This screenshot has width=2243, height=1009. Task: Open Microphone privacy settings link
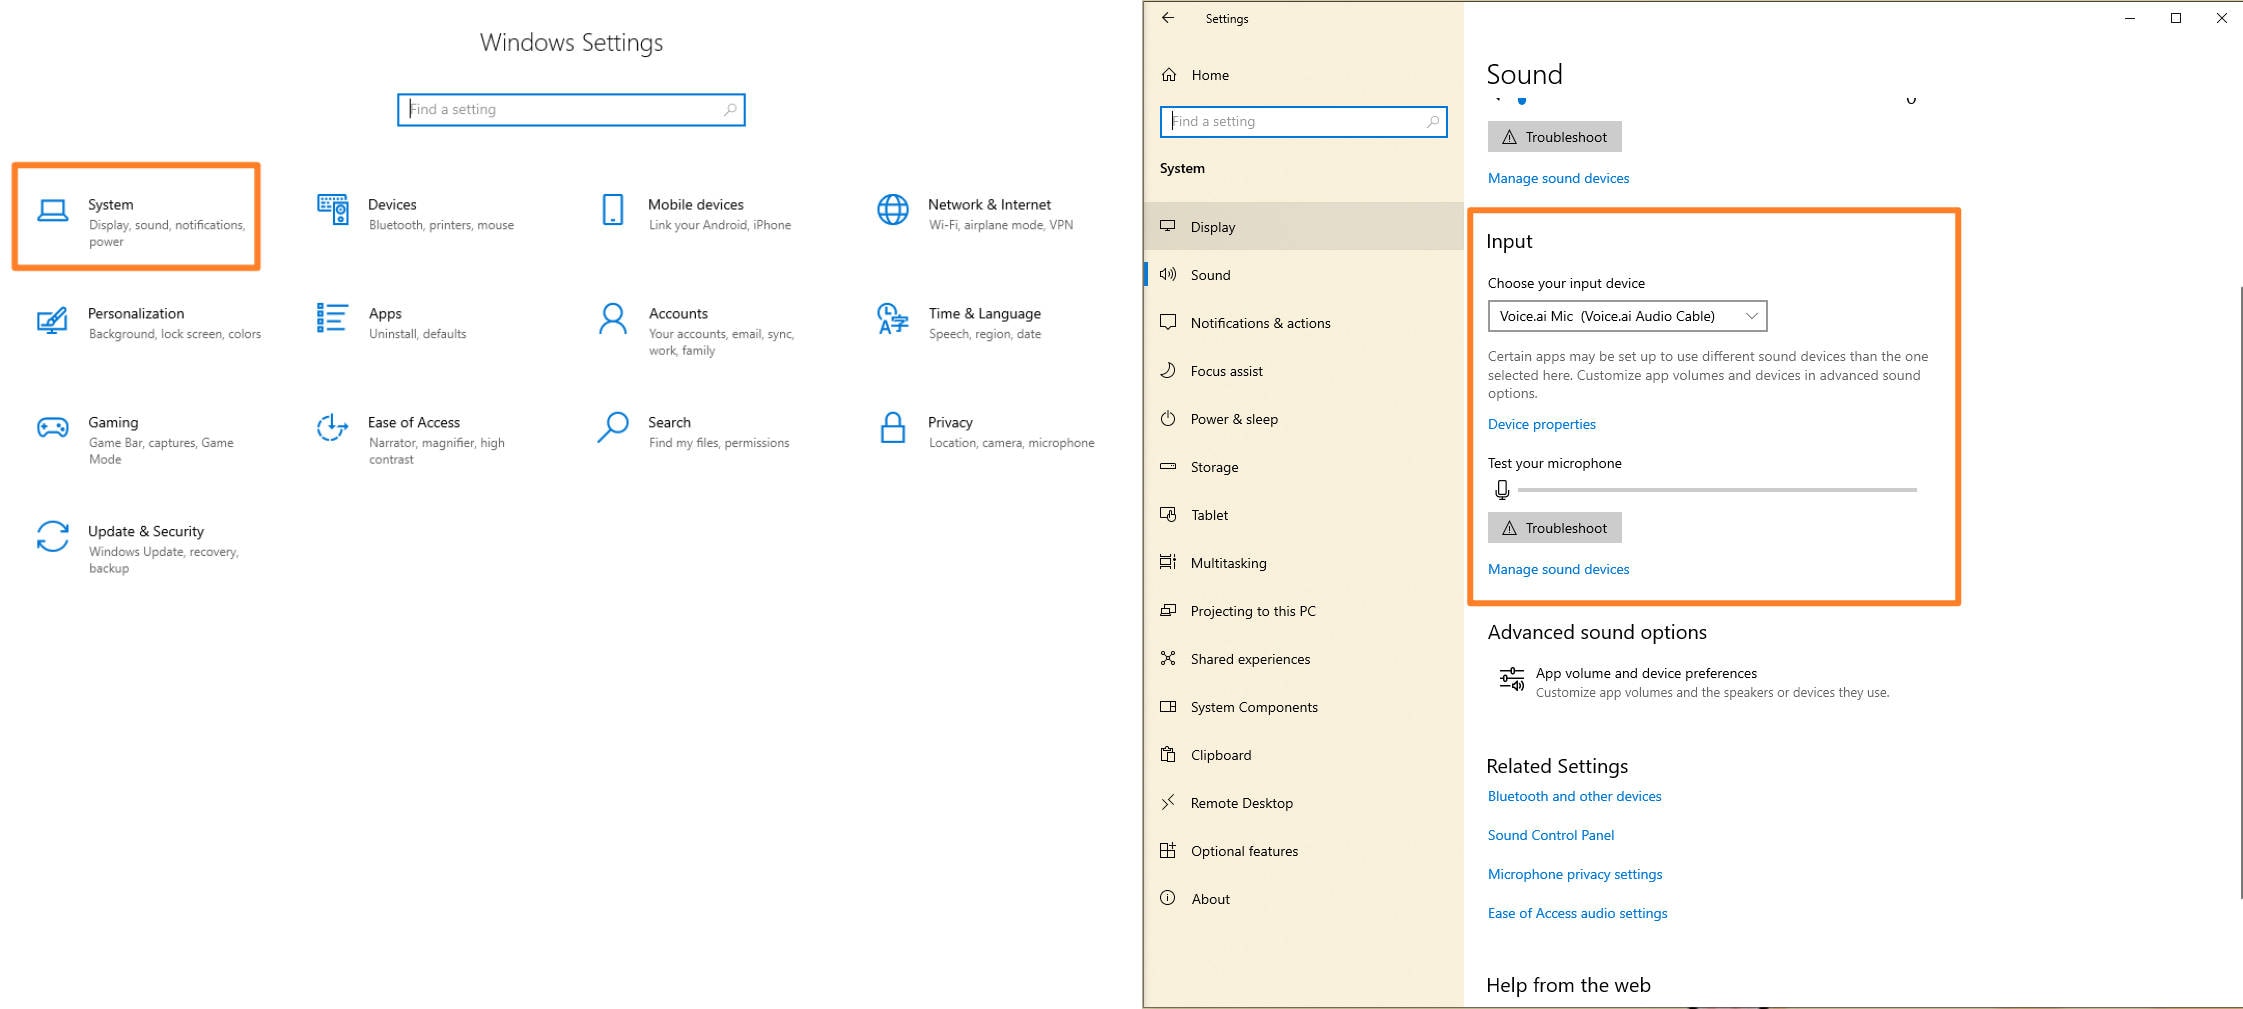(x=1575, y=874)
